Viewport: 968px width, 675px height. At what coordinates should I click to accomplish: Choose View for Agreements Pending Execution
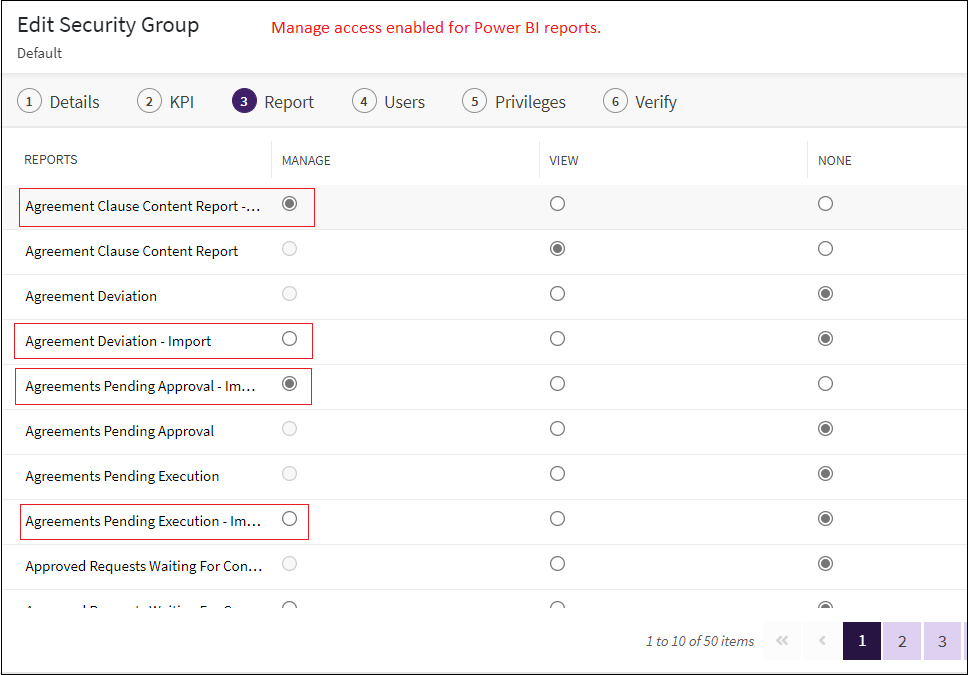click(557, 474)
